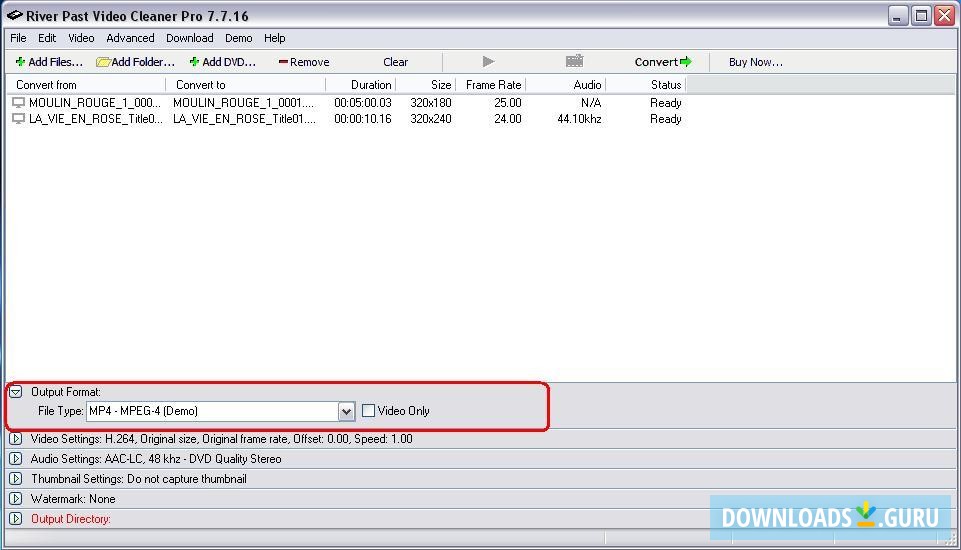Open the Demo menu
The width and height of the screenshot is (961, 550).
point(239,38)
